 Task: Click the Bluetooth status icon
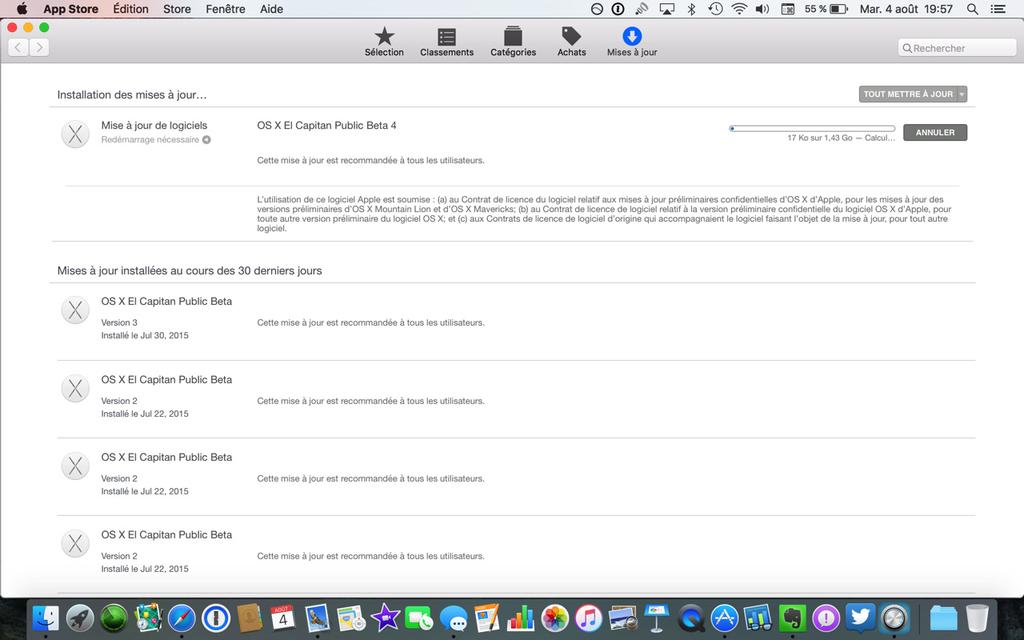click(691, 9)
